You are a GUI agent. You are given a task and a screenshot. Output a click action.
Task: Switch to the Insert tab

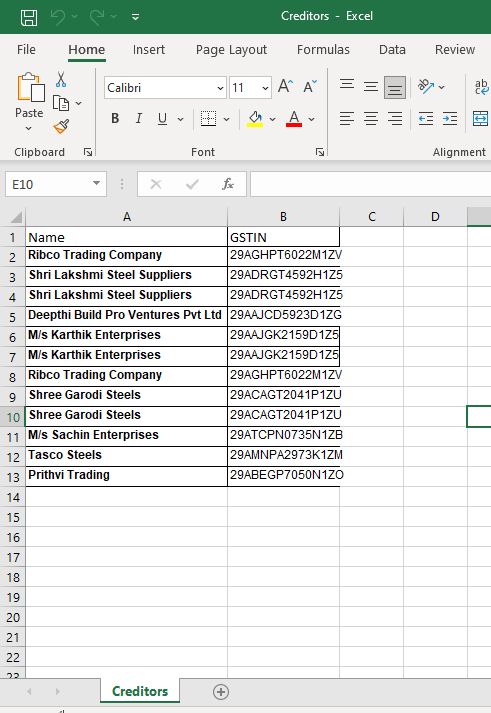149,50
